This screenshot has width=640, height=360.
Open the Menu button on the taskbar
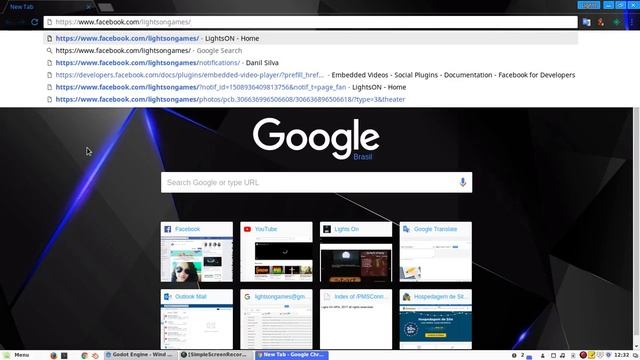(17, 355)
